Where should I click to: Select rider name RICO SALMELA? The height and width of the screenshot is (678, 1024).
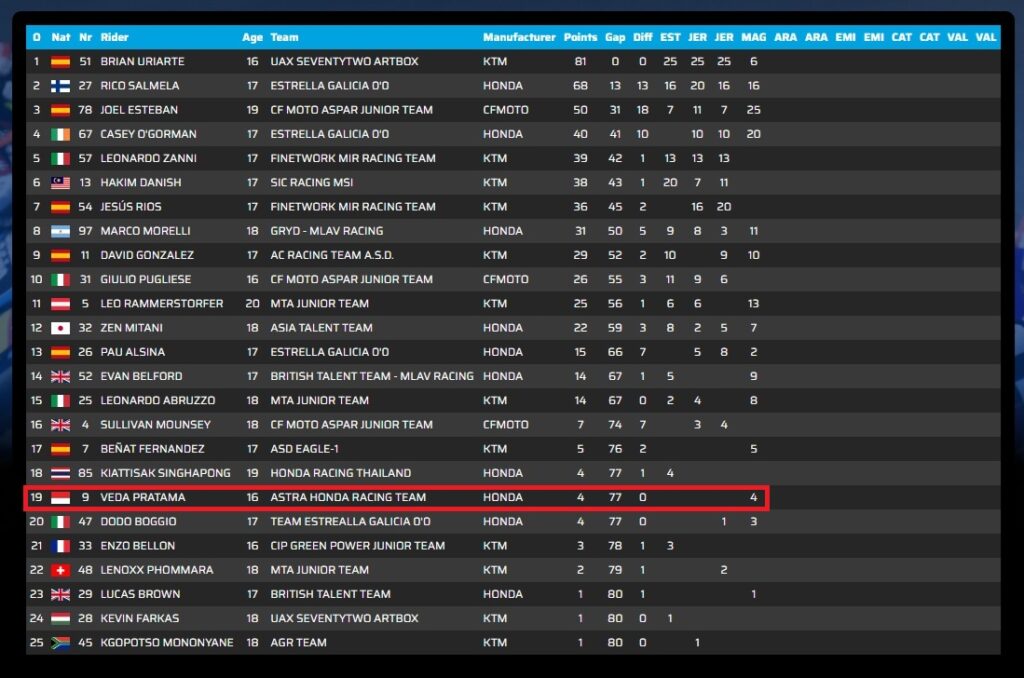point(140,86)
